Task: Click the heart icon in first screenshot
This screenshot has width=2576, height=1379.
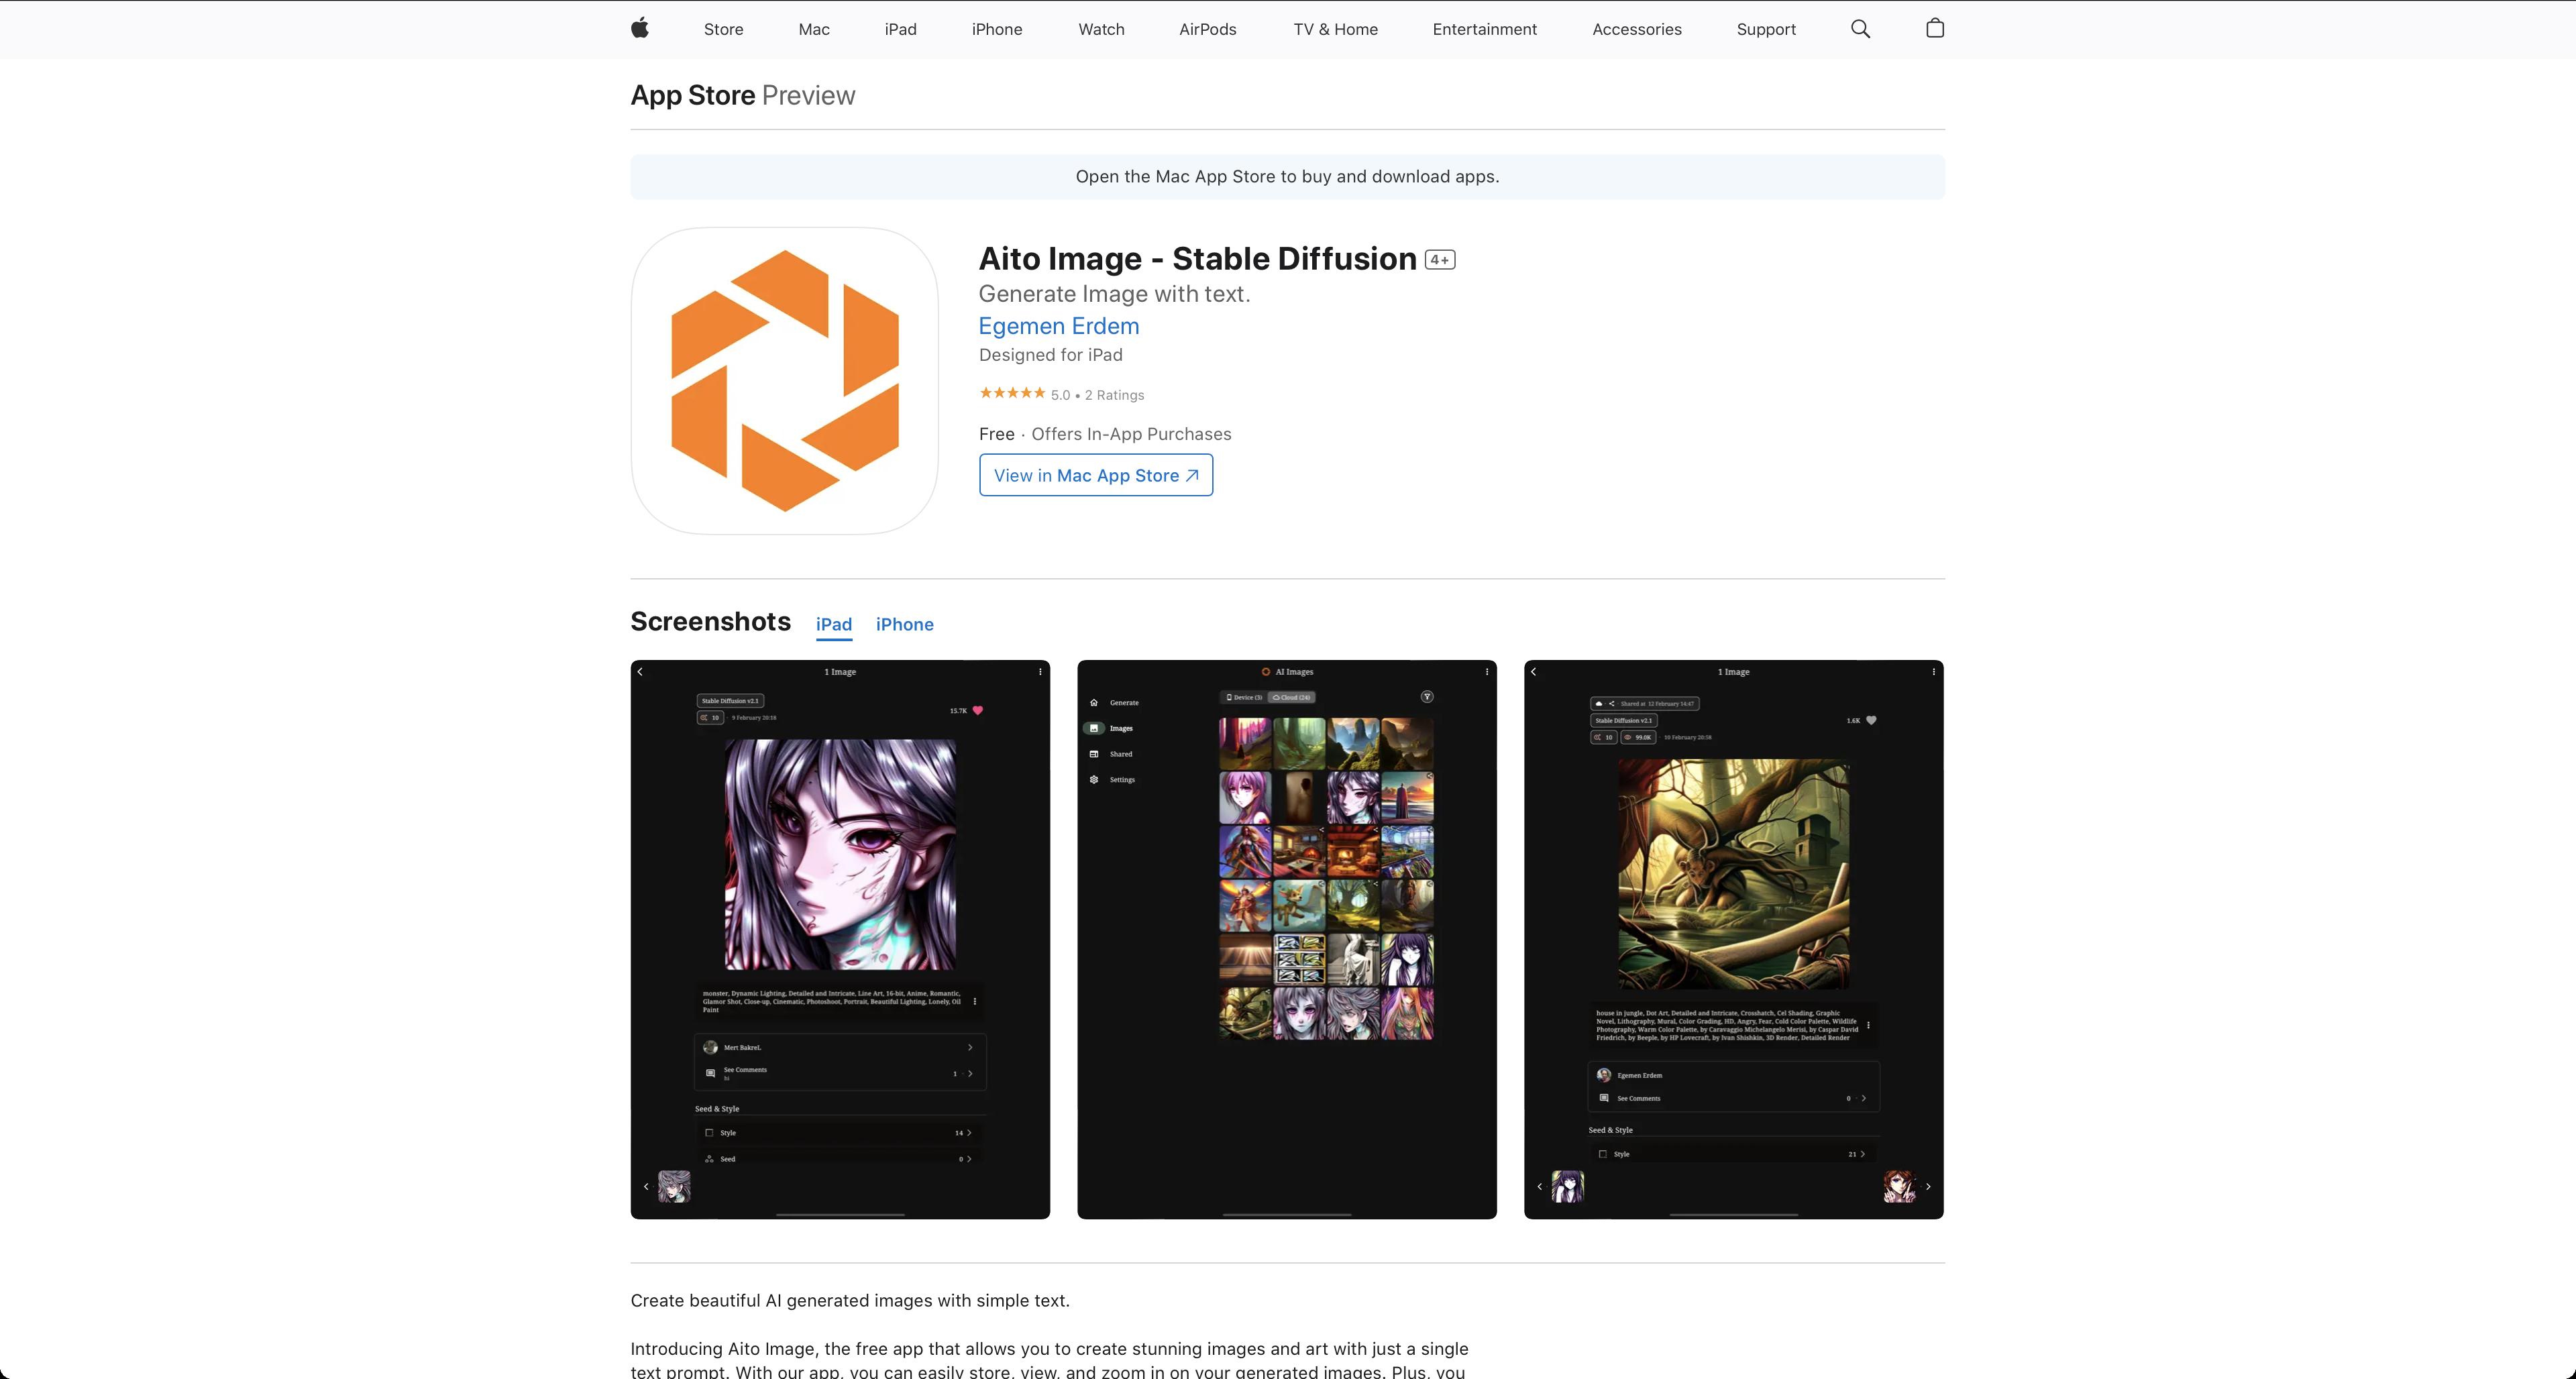Action: click(x=978, y=710)
